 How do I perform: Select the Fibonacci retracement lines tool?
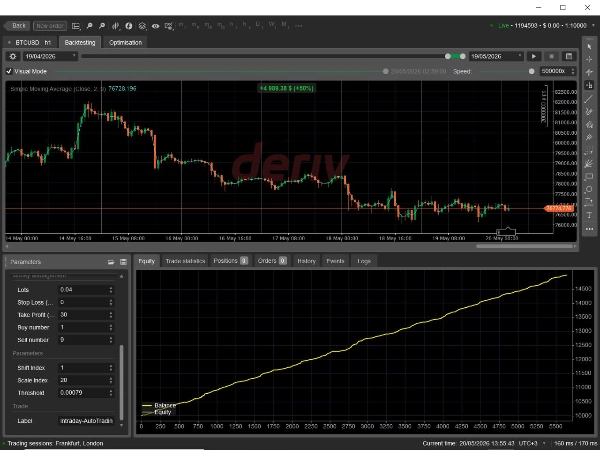pos(589,151)
